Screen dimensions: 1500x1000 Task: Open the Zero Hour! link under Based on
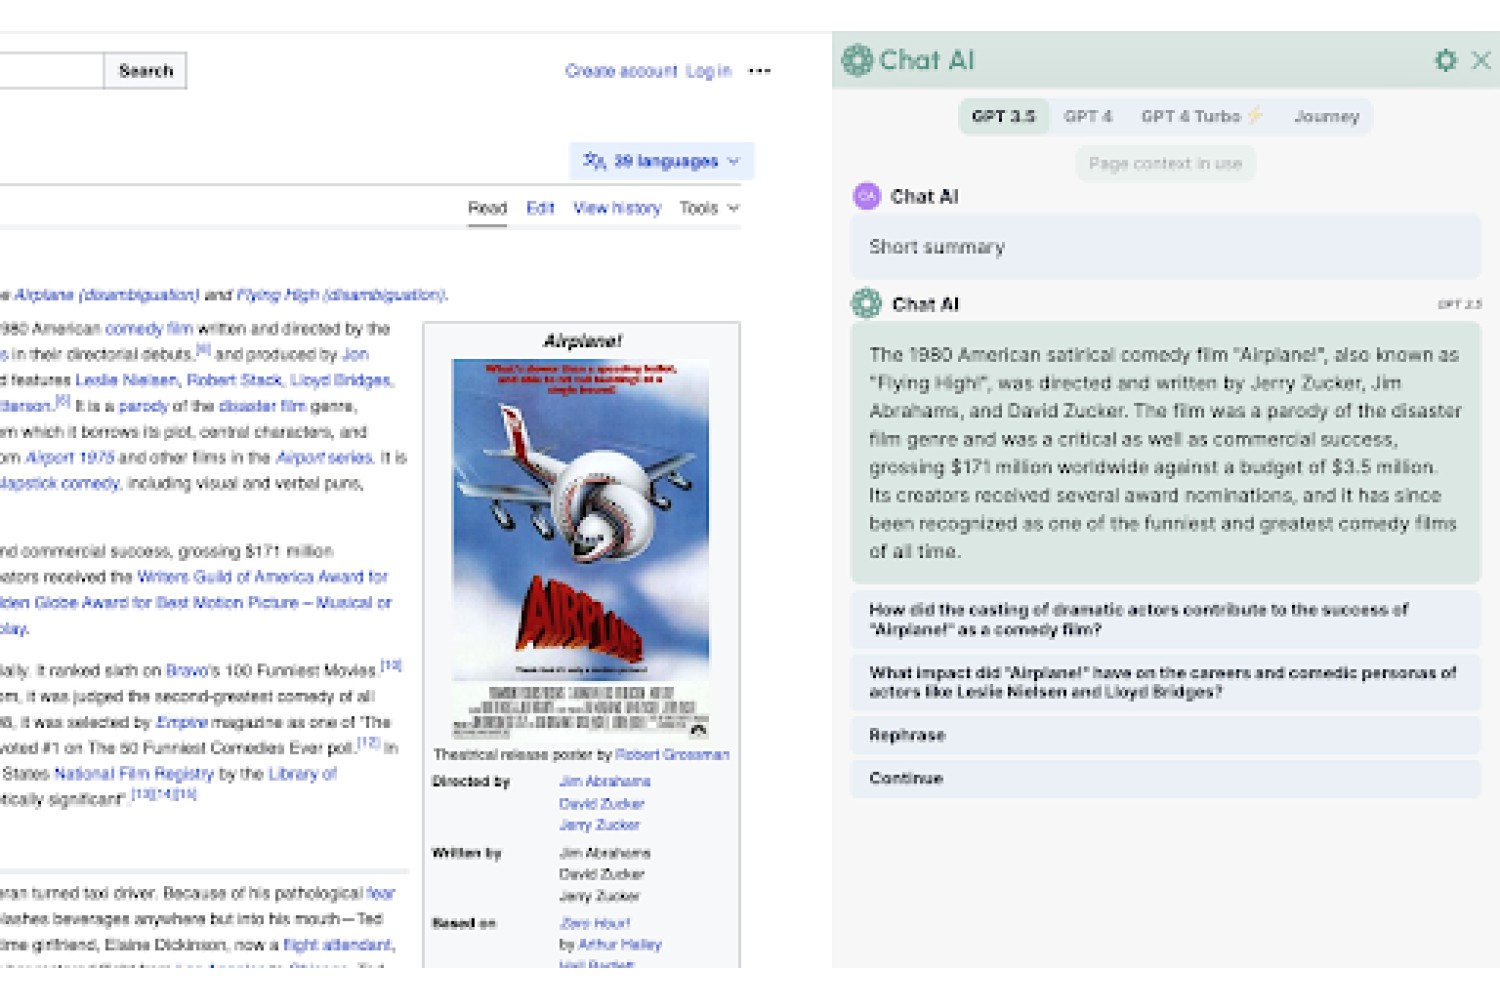coord(595,923)
